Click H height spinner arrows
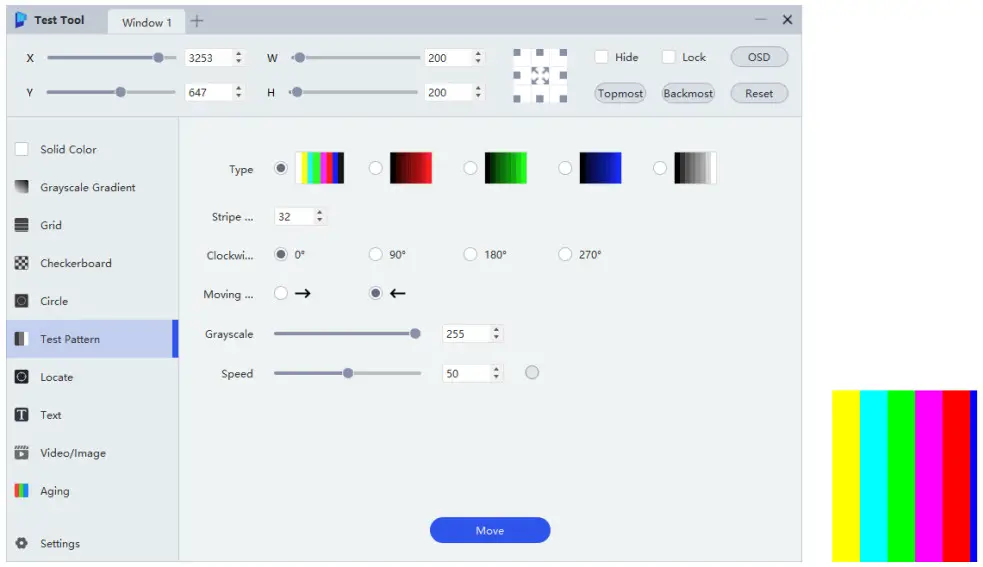 coord(478,92)
